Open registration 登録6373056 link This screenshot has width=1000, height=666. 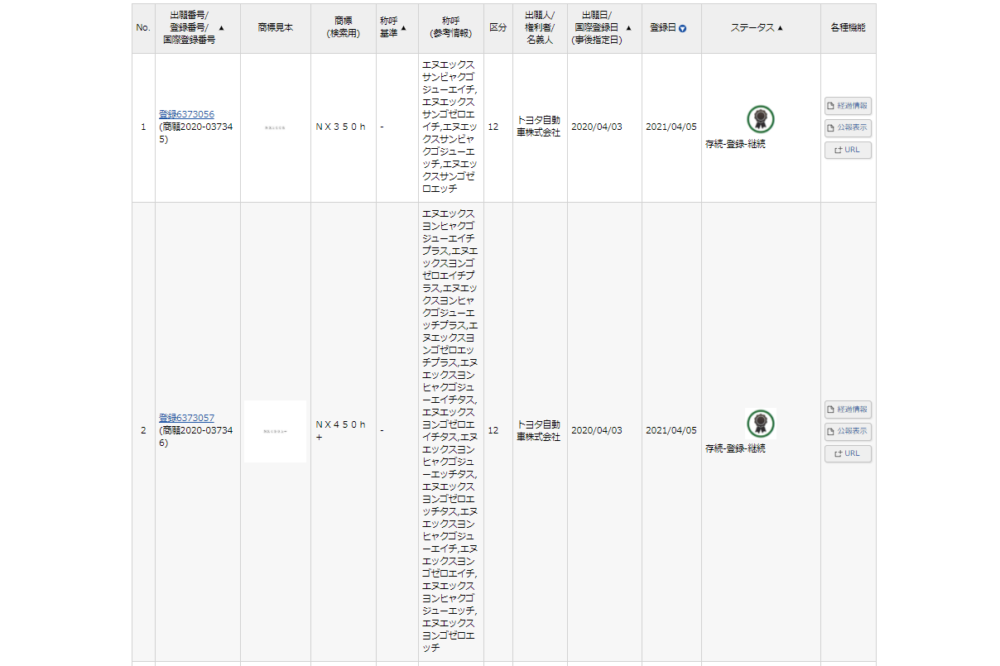[186, 114]
